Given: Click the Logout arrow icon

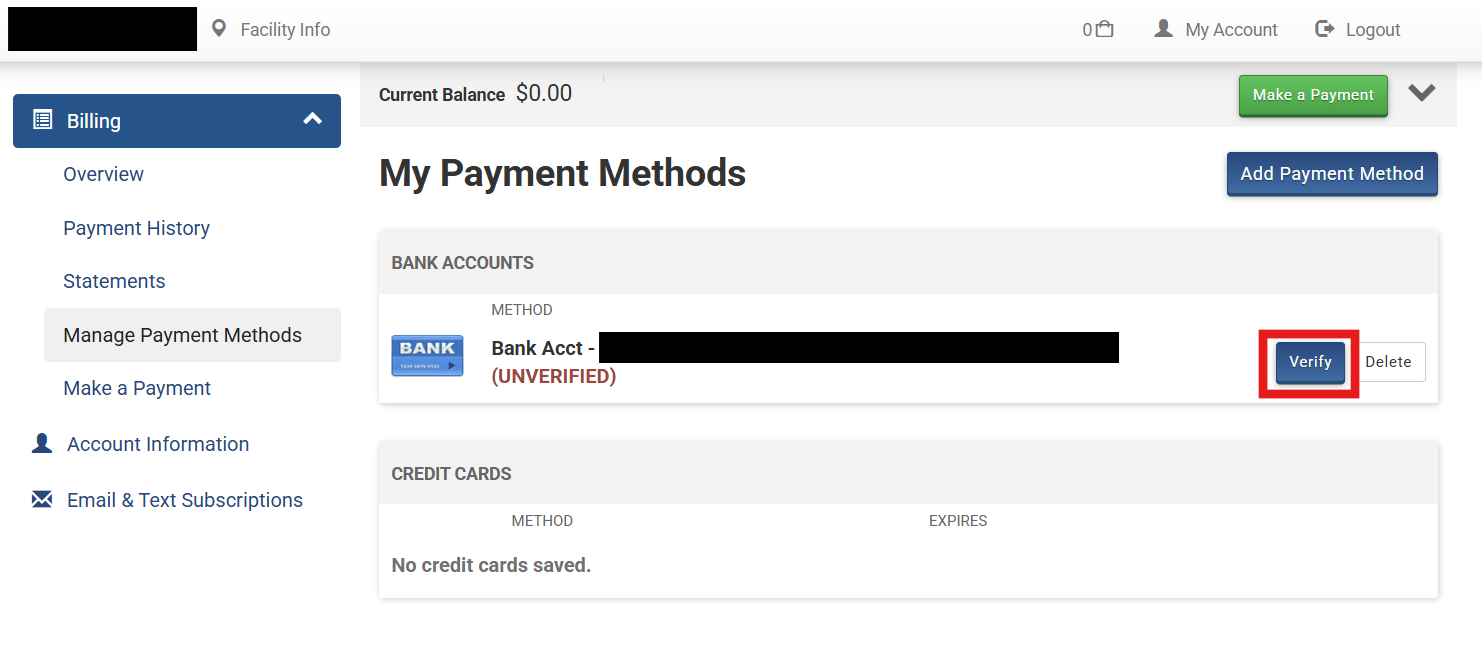Looking at the screenshot, I should tap(1325, 29).
